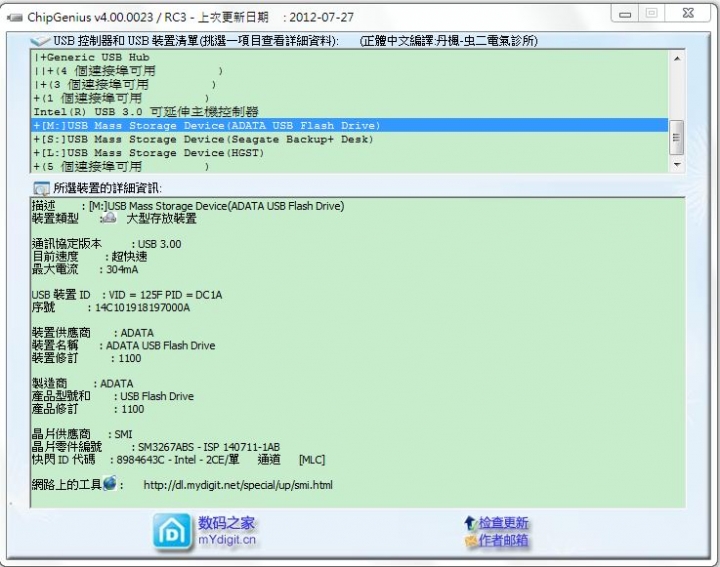Close the ChipGenius window

[x=688, y=13]
